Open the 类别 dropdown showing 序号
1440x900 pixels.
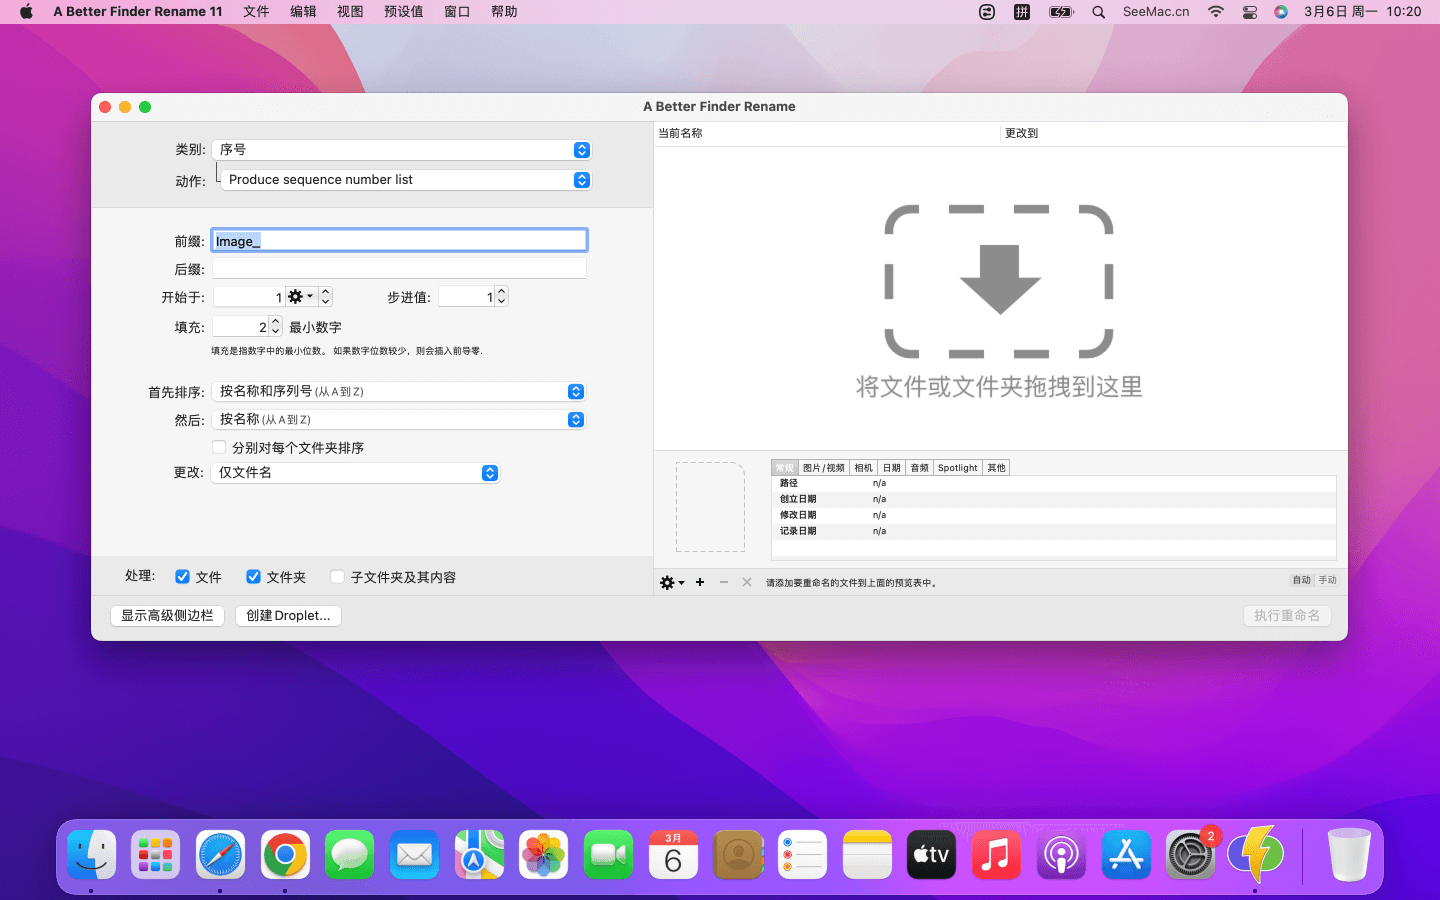[401, 149]
